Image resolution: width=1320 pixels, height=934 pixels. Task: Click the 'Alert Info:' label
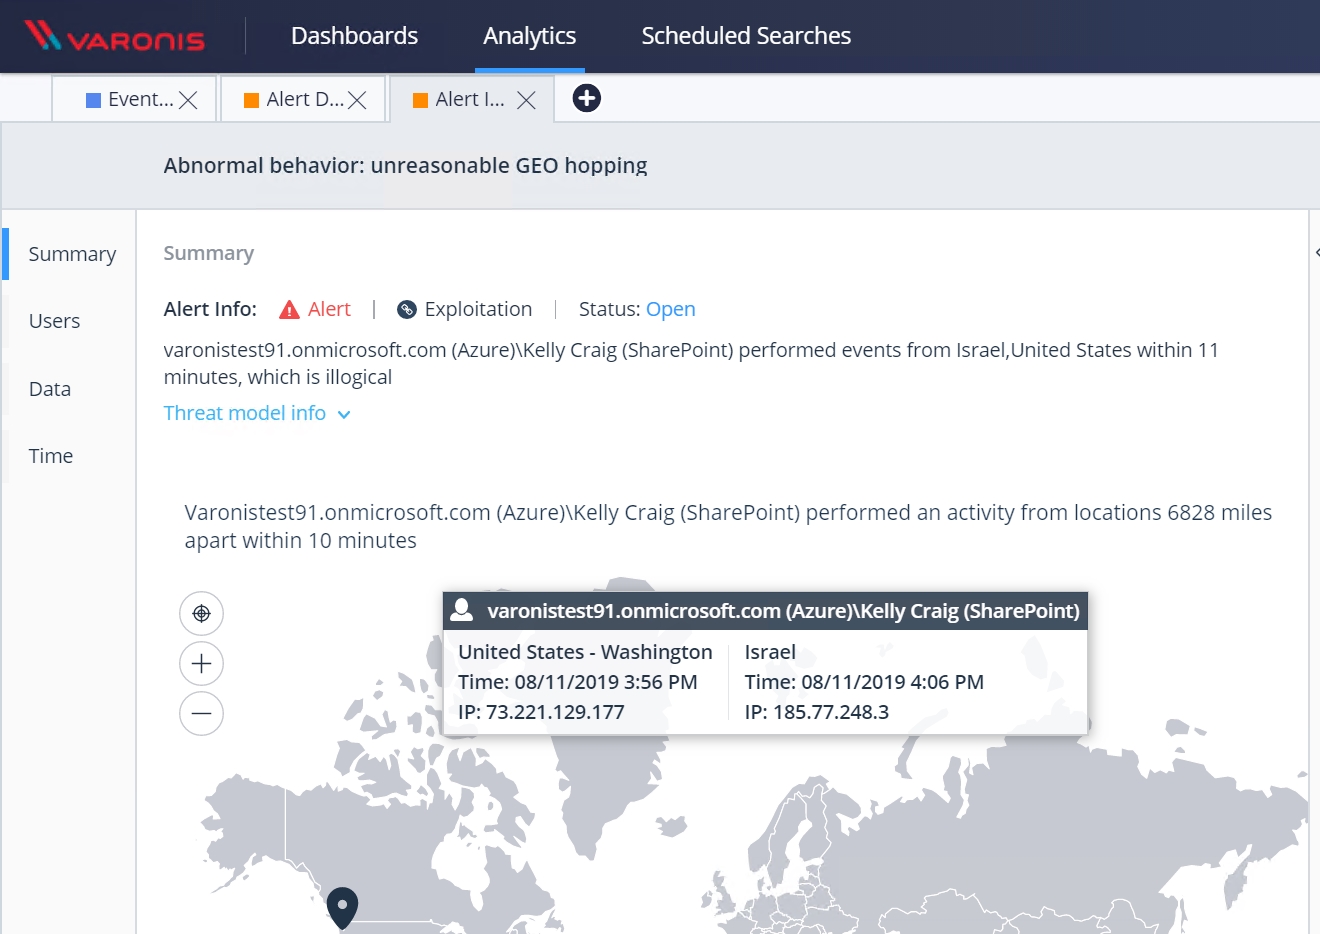[210, 309]
